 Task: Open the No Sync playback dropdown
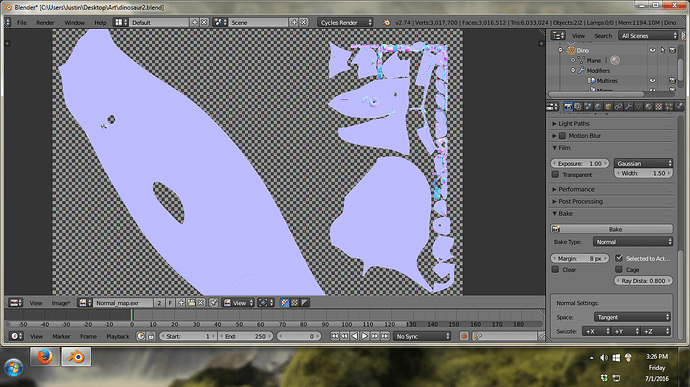pos(422,336)
